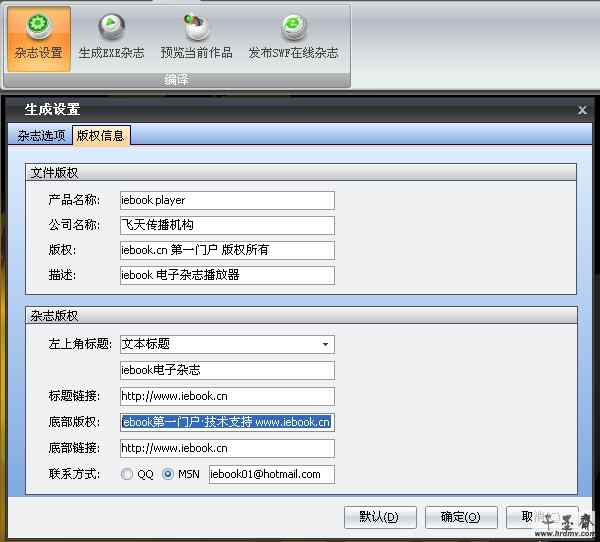Click the highlighted 底部版权 field
This screenshot has height=542, width=600.
[x=227, y=422]
